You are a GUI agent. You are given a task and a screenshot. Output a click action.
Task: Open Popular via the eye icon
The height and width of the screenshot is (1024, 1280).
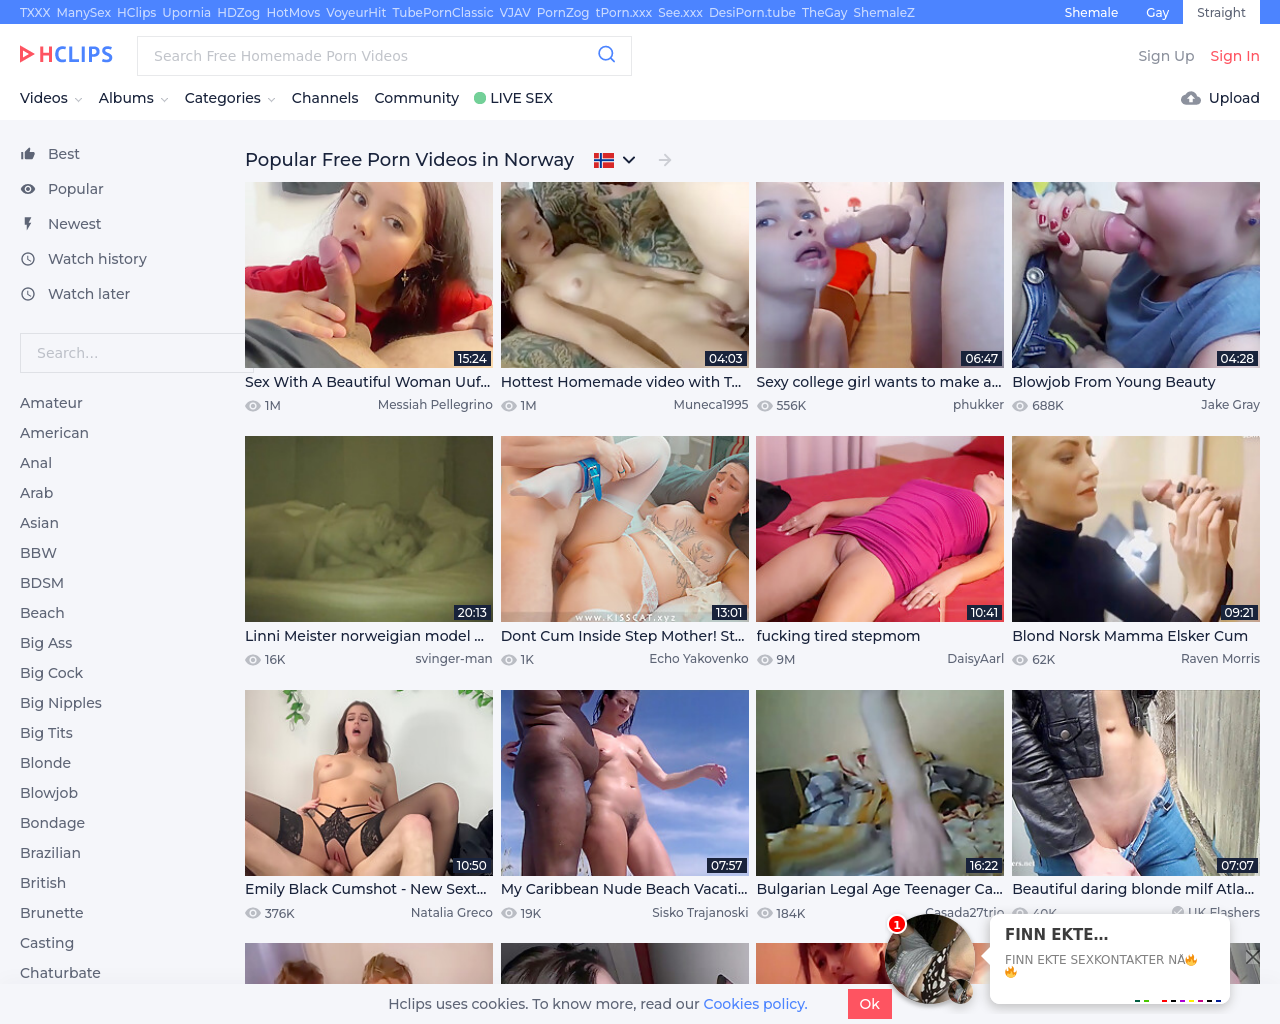pos(28,189)
